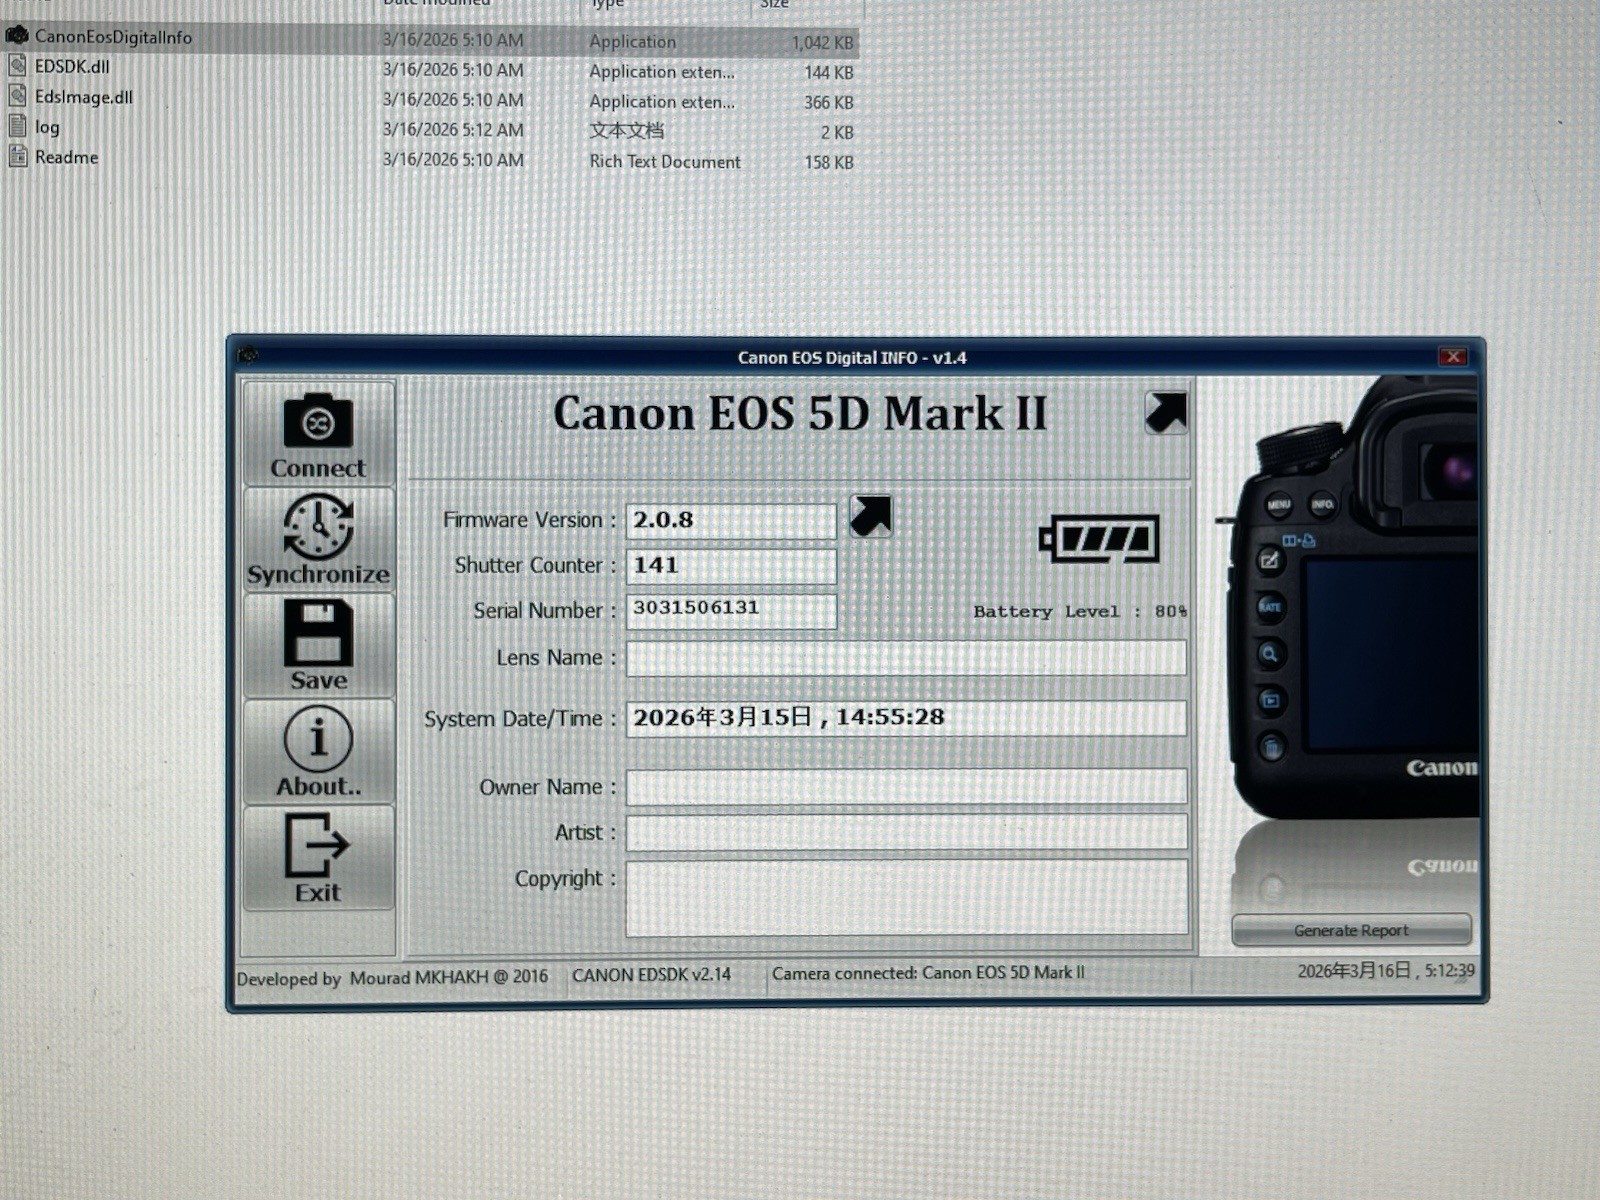Click the Shutter Counter field showing 141
Screen dimensions: 1600x1200
[x=731, y=566]
